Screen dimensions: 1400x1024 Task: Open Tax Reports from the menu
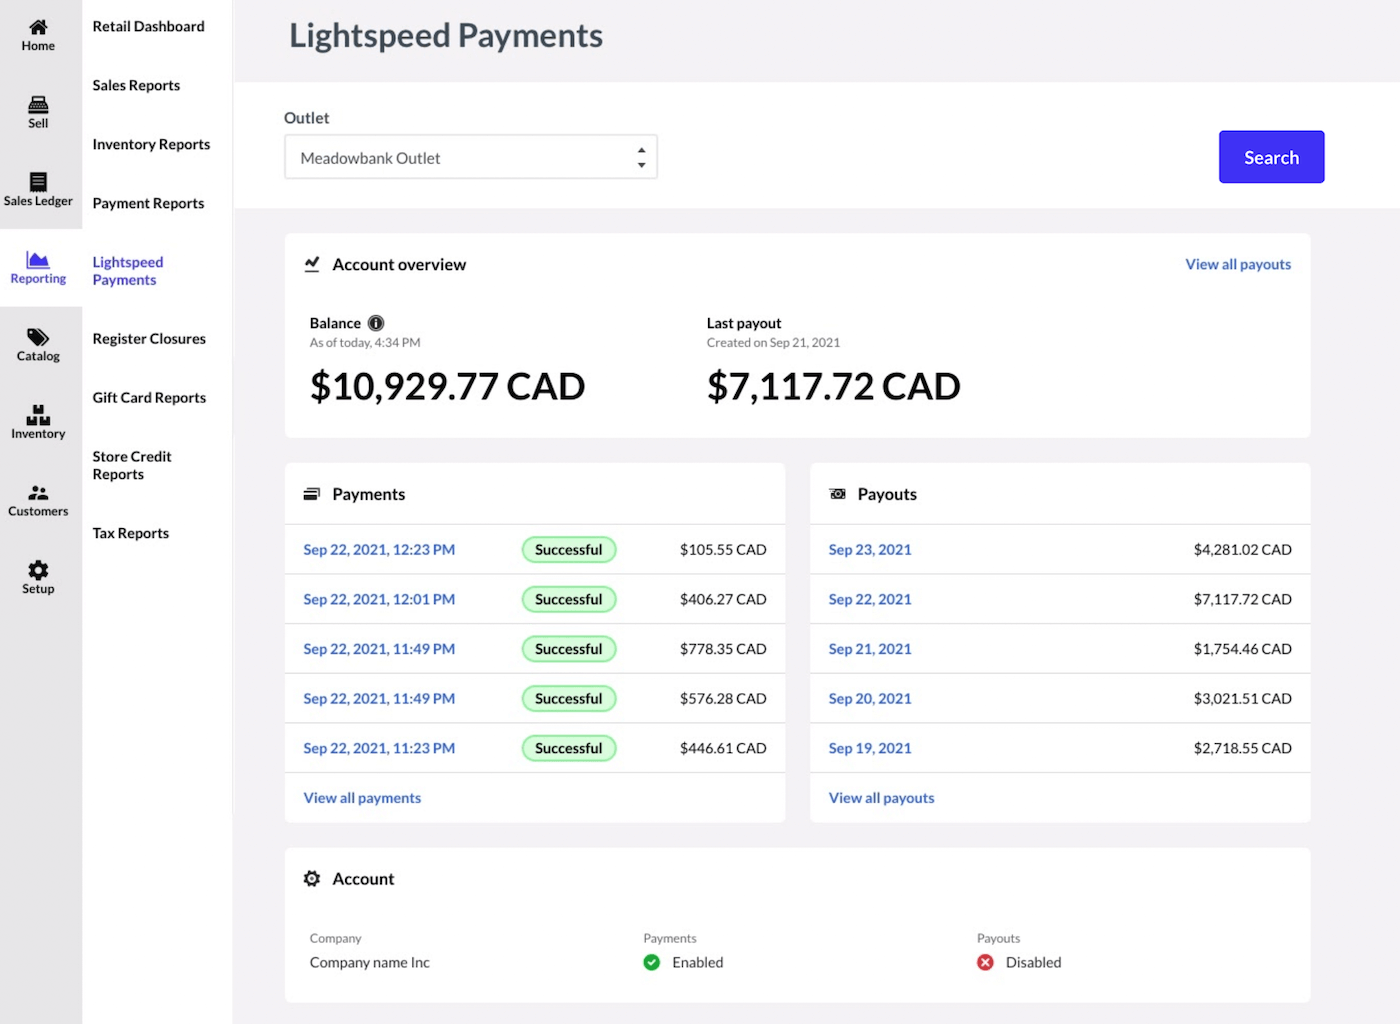tap(130, 533)
